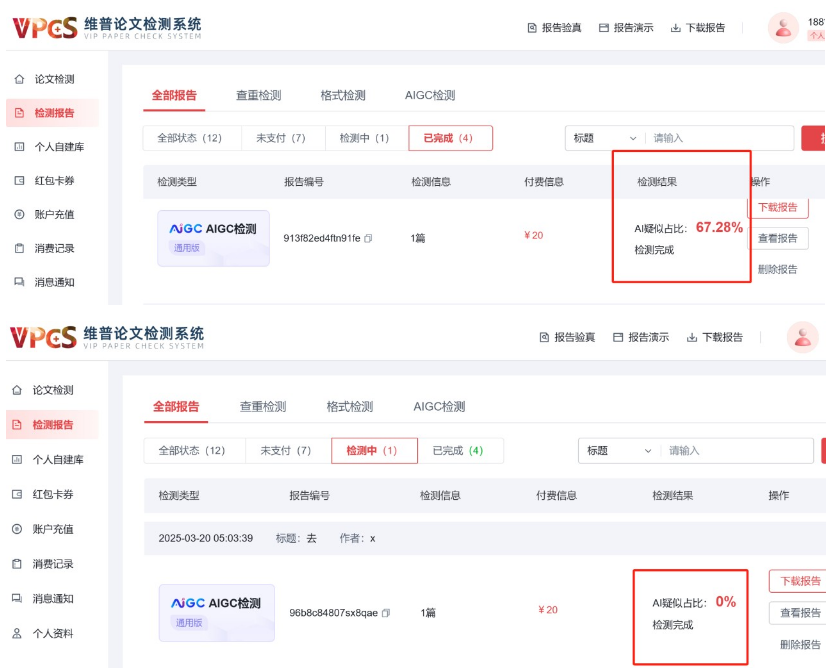Focus 请输入 search field in lower screenshot
The width and height of the screenshot is (830, 668).
737,450
